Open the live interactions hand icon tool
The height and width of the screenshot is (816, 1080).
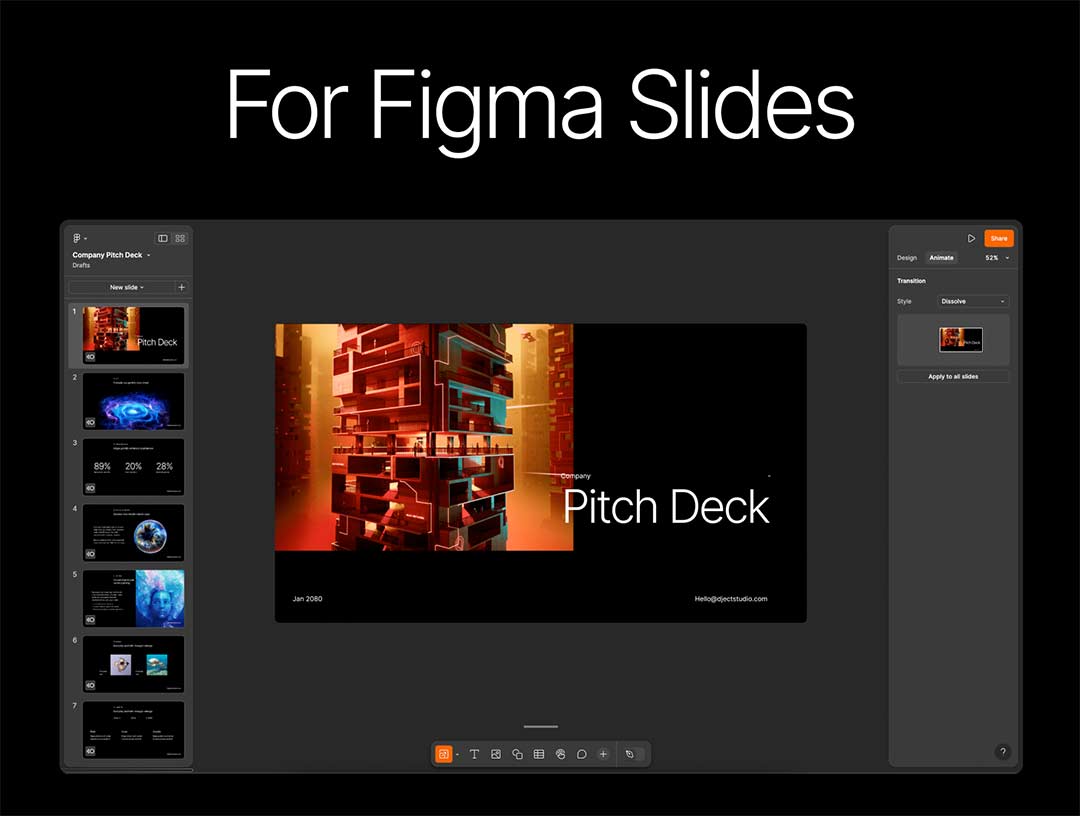(560, 754)
